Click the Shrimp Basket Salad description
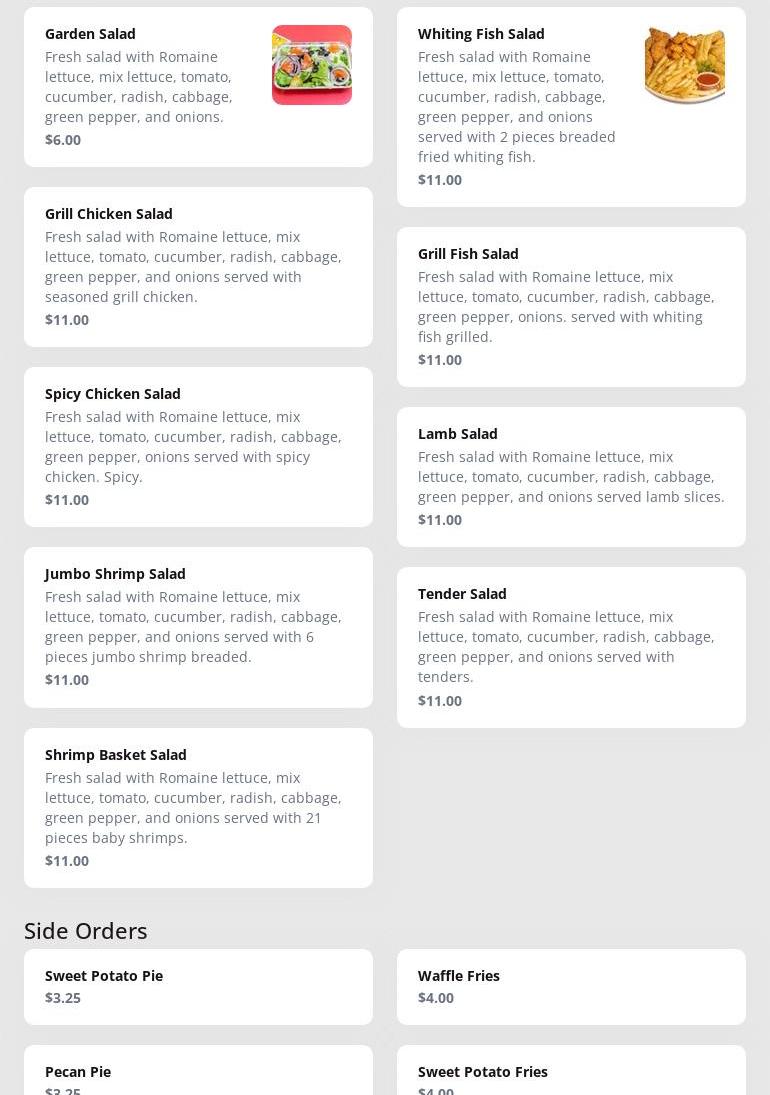The image size is (770, 1095). [193, 808]
